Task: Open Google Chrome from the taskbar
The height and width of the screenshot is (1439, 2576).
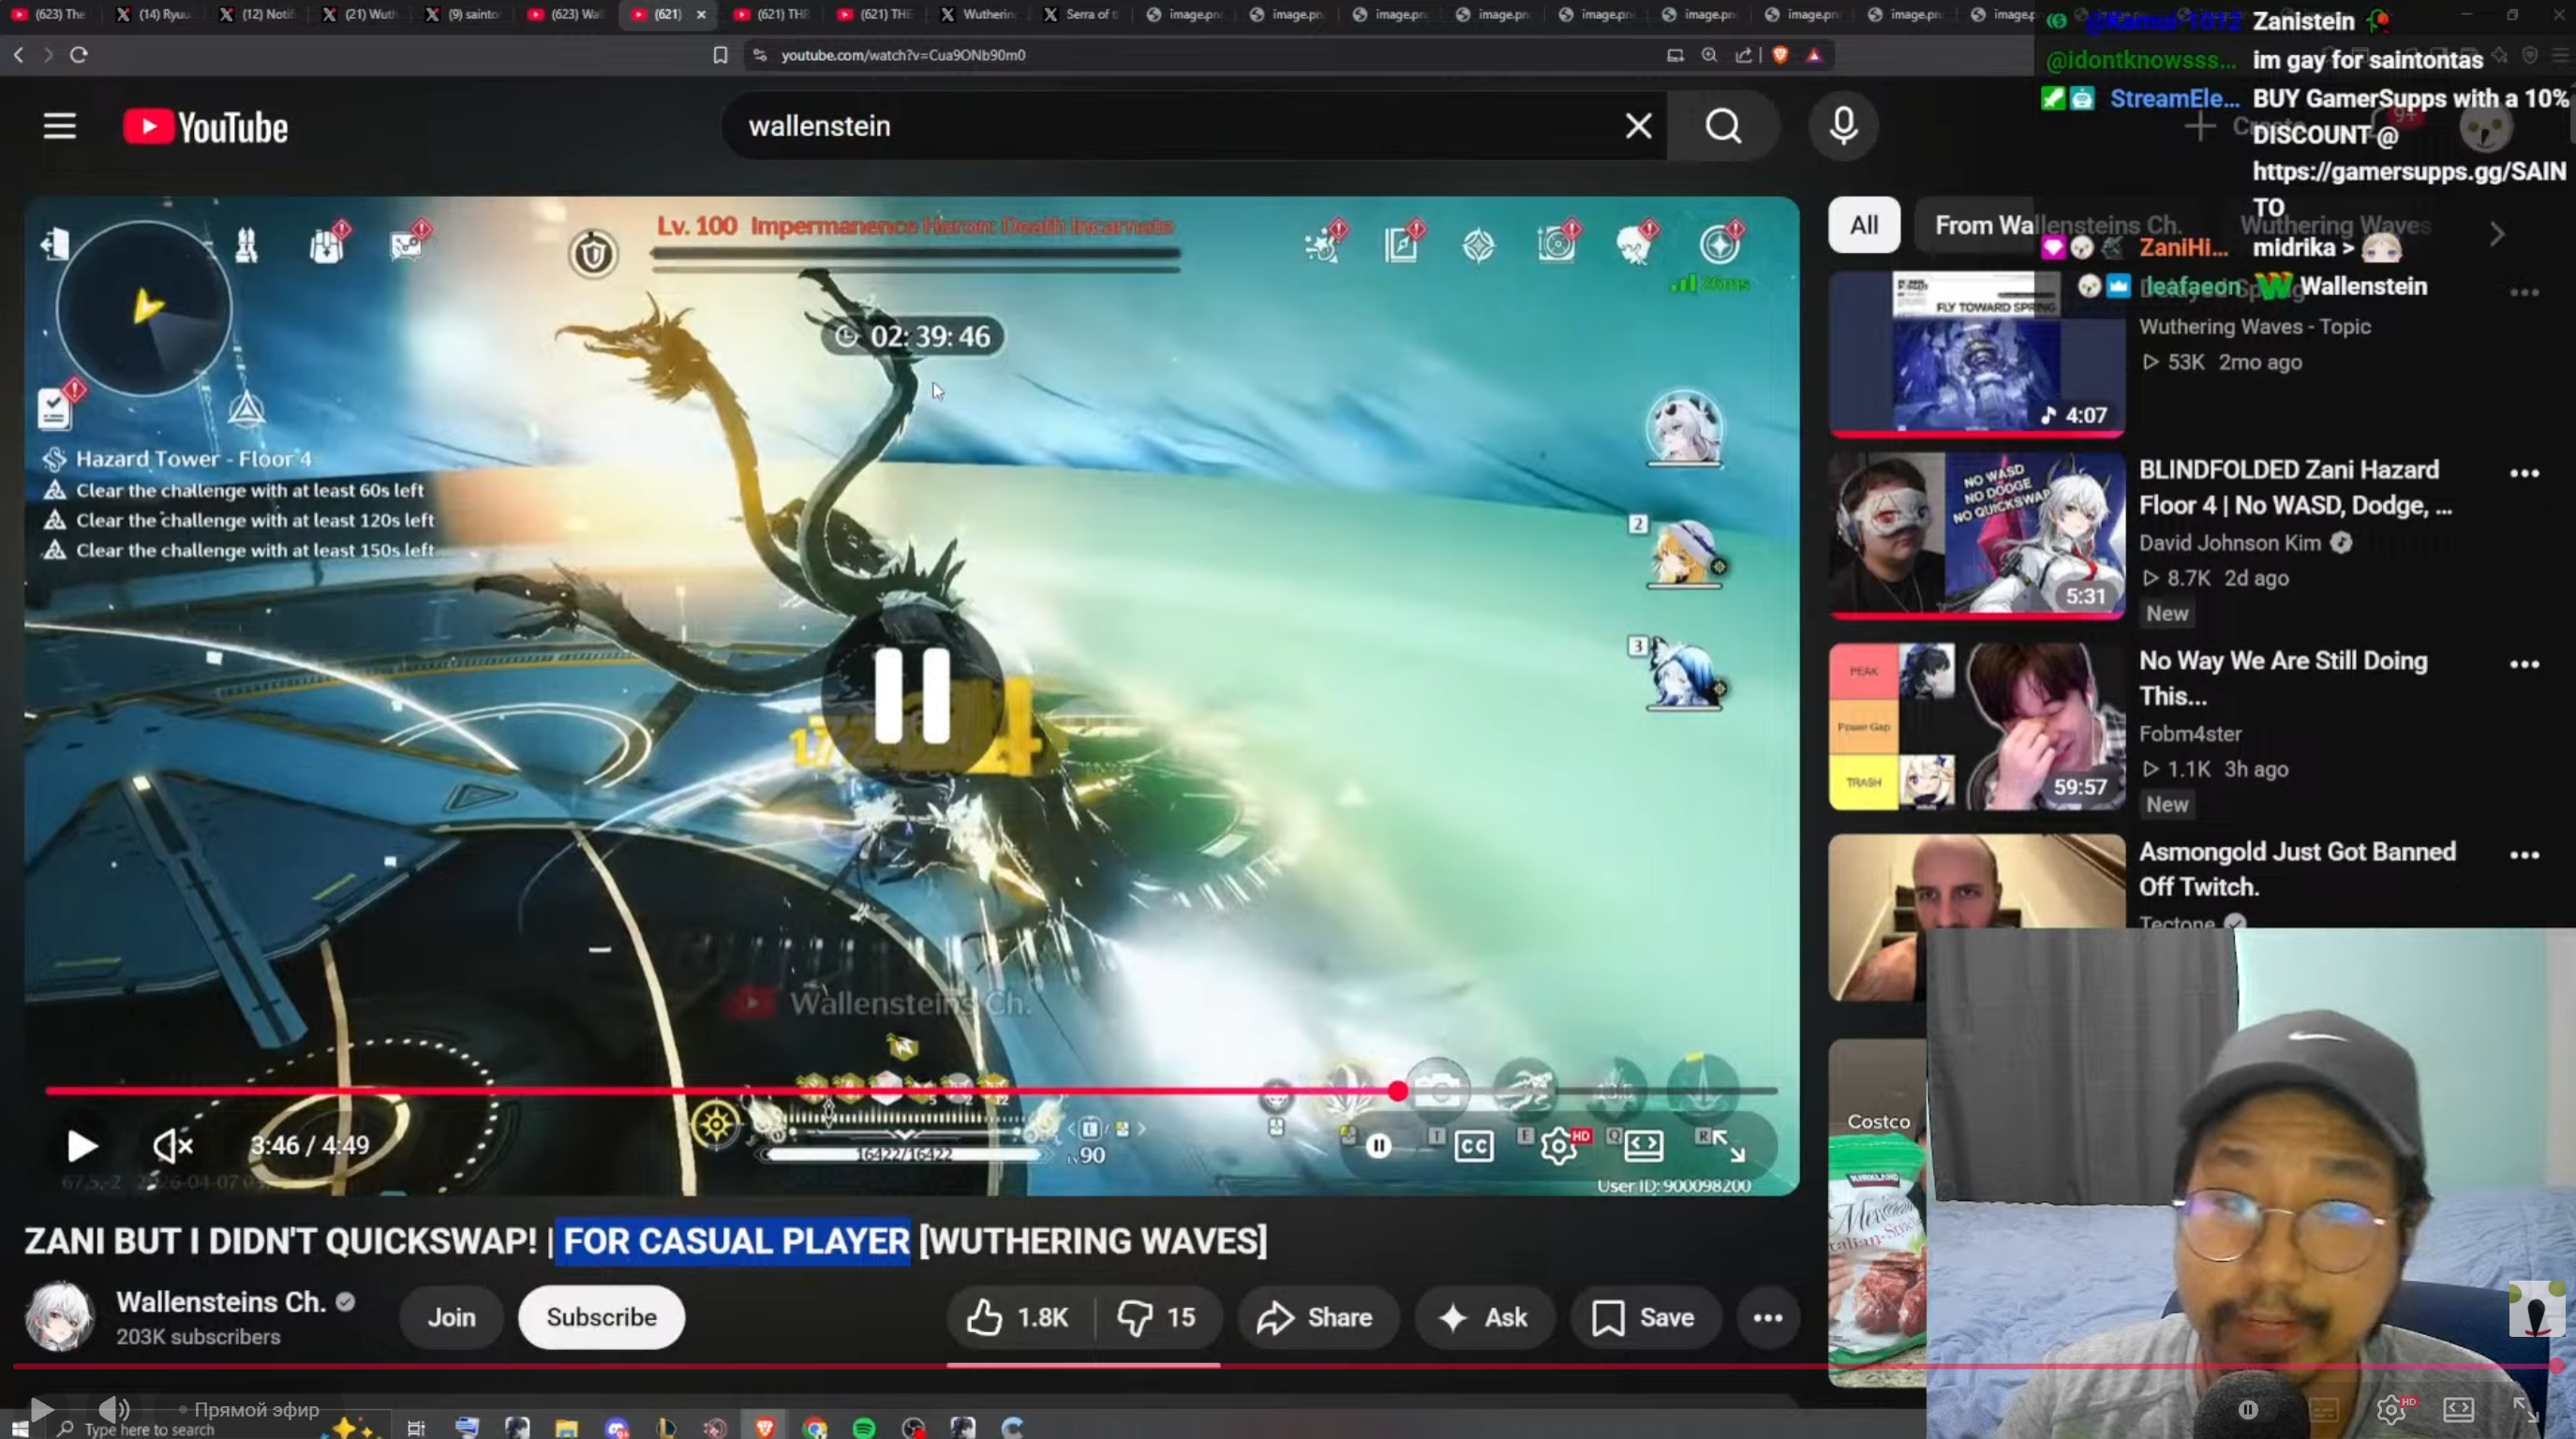Action: 815,1428
